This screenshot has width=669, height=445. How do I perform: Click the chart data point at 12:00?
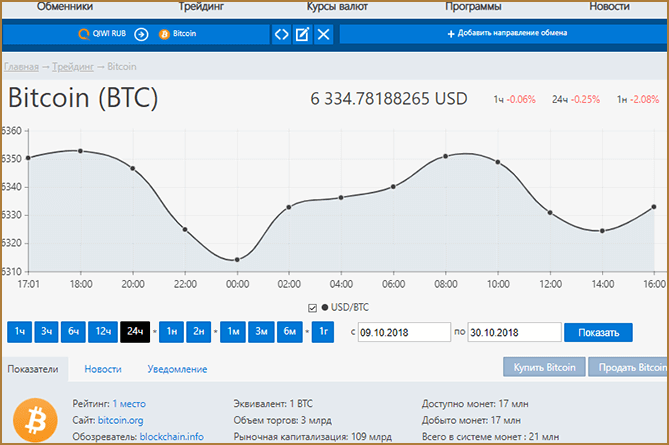[x=550, y=212]
